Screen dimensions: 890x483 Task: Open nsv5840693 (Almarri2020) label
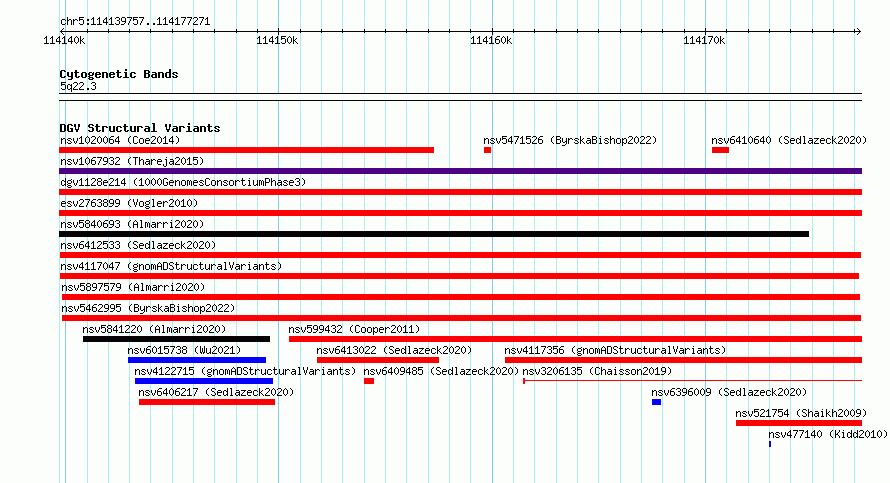(132, 224)
